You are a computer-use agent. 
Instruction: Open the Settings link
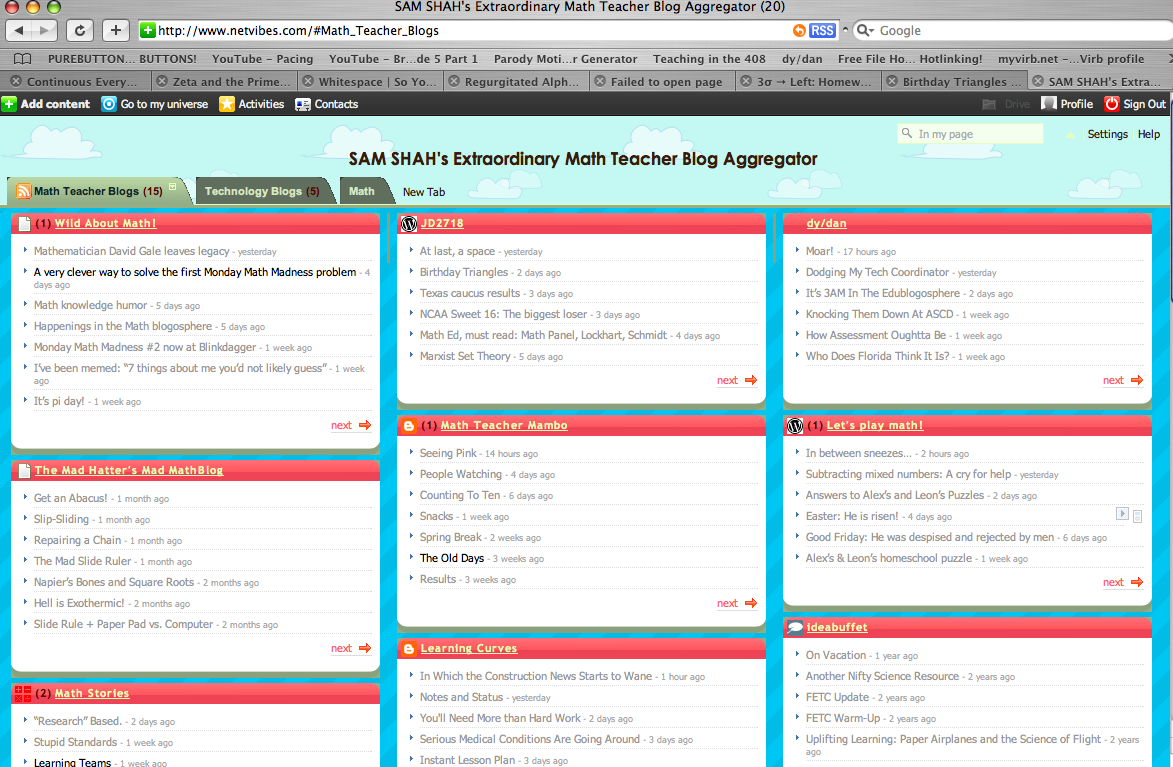click(1107, 134)
